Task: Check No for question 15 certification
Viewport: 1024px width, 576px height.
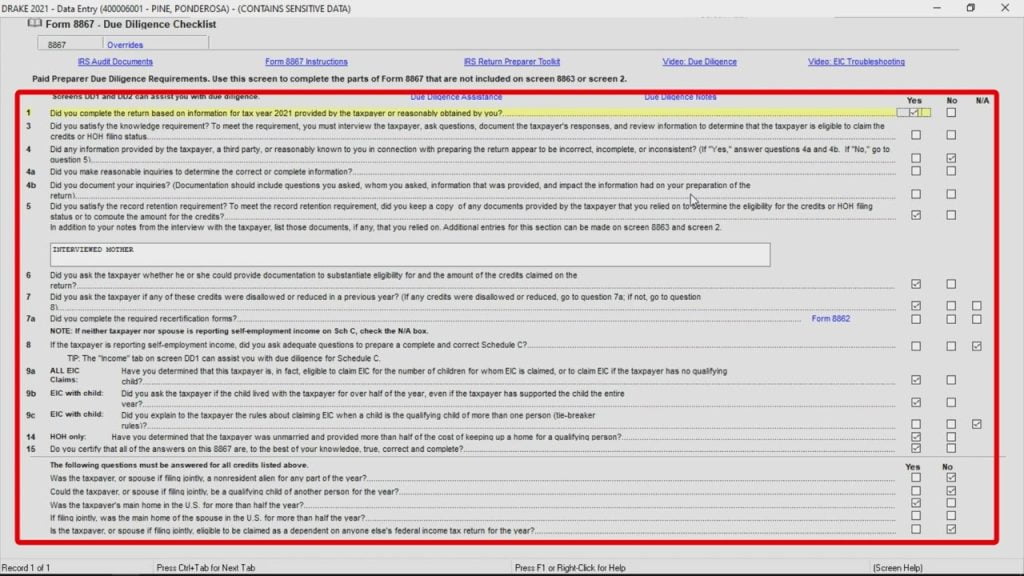Action: tap(951, 449)
